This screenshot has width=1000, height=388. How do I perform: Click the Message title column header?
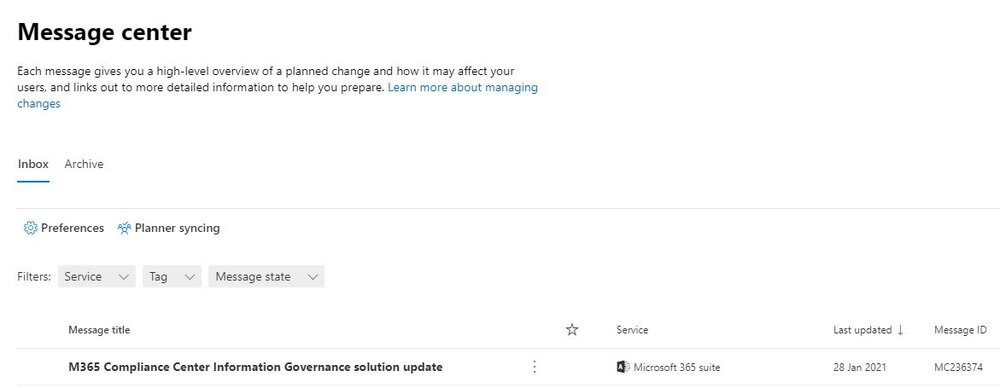coord(99,330)
